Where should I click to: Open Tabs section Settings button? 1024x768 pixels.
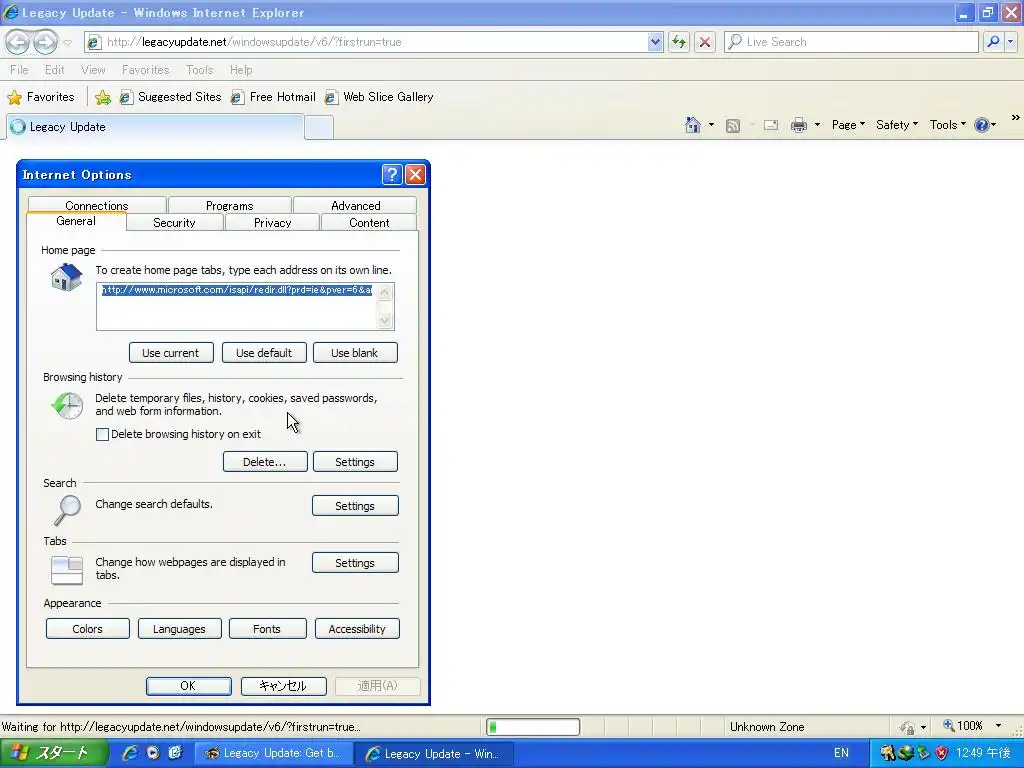pyautogui.click(x=355, y=563)
